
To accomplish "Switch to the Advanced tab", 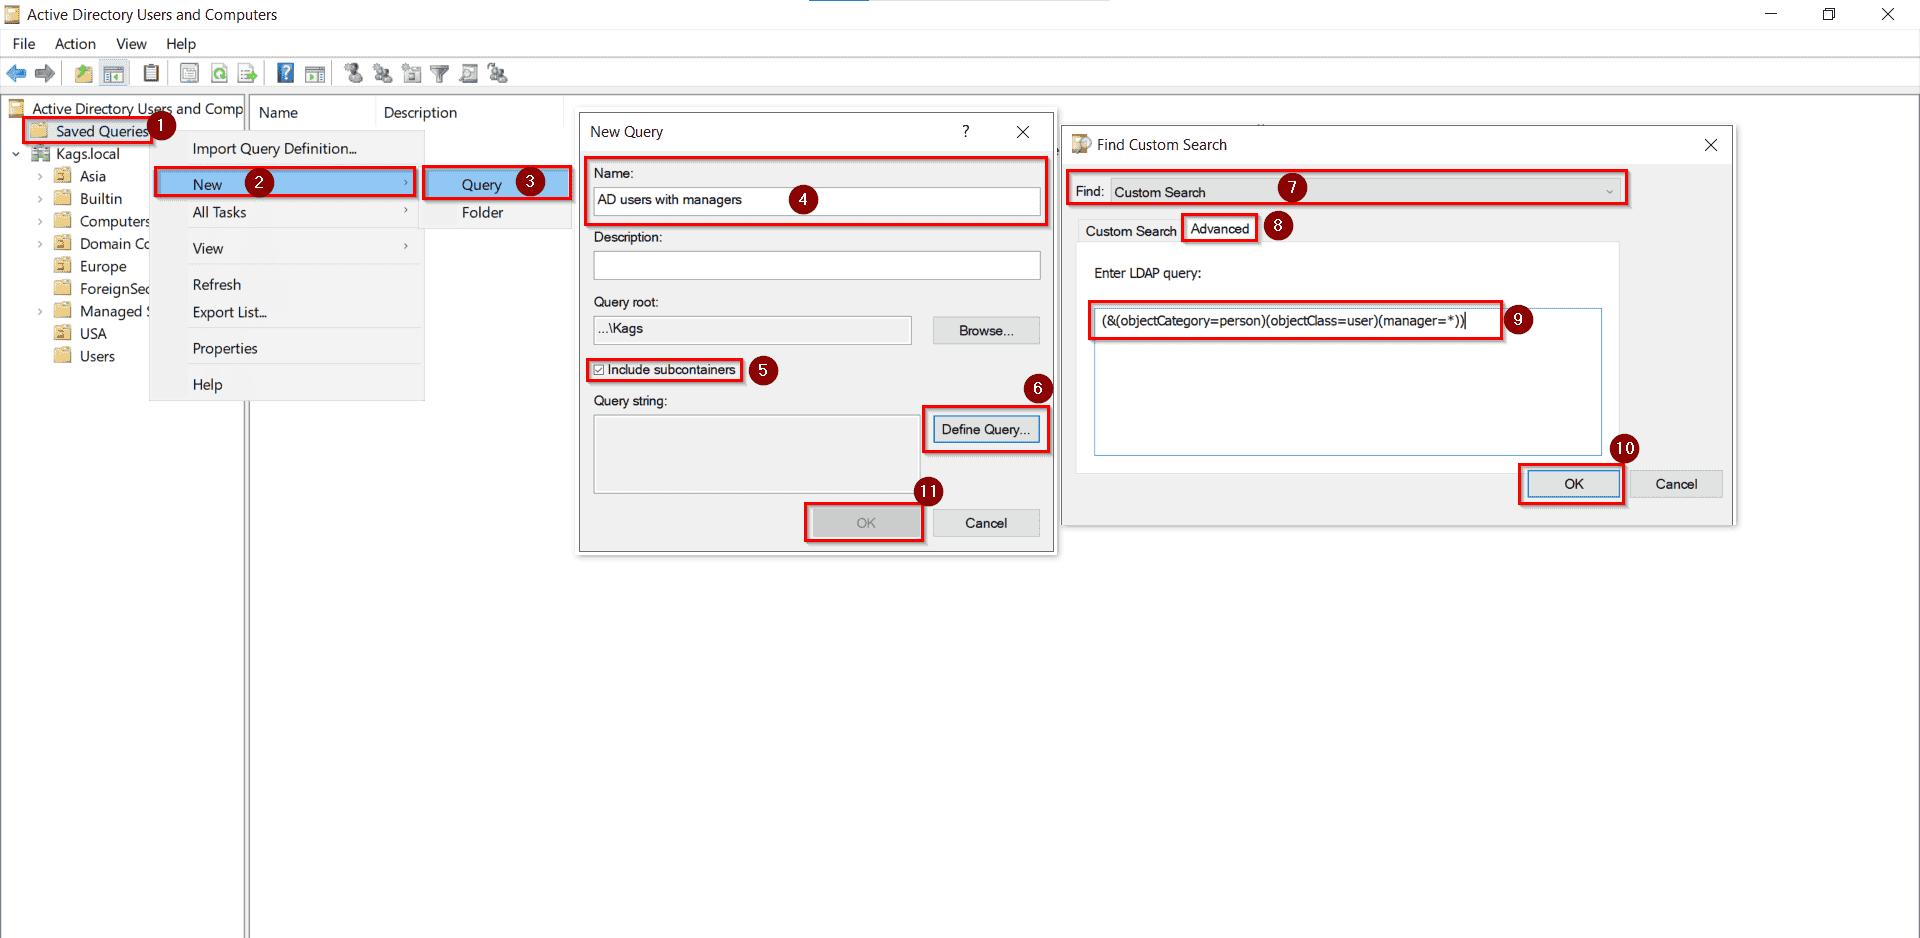I will pos(1219,228).
